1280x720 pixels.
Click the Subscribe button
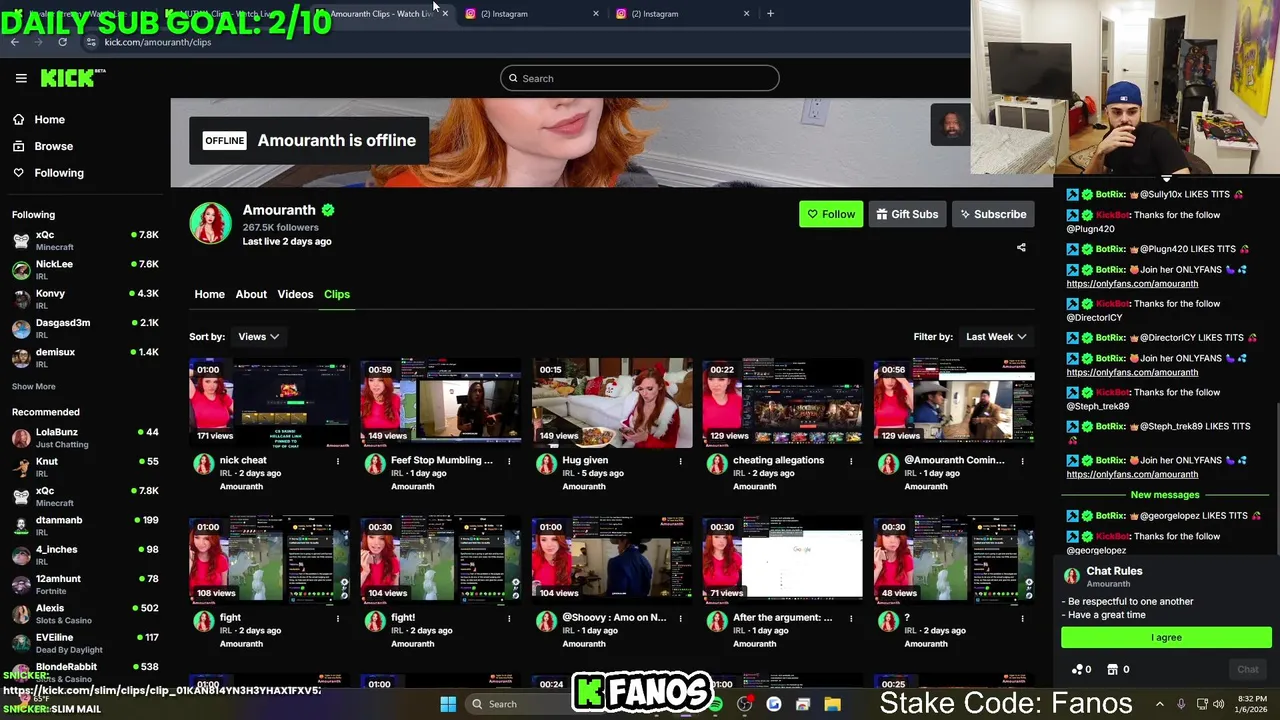coord(993,214)
